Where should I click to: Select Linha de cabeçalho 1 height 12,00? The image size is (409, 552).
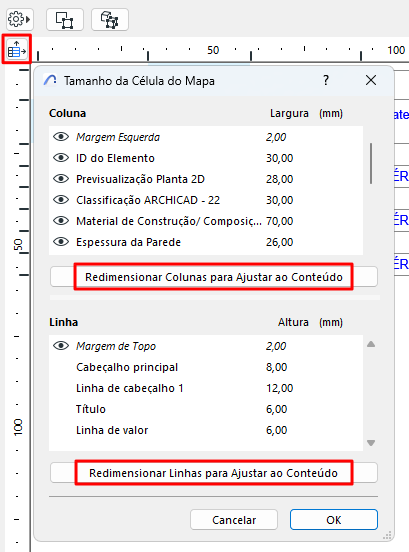click(279, 388)
